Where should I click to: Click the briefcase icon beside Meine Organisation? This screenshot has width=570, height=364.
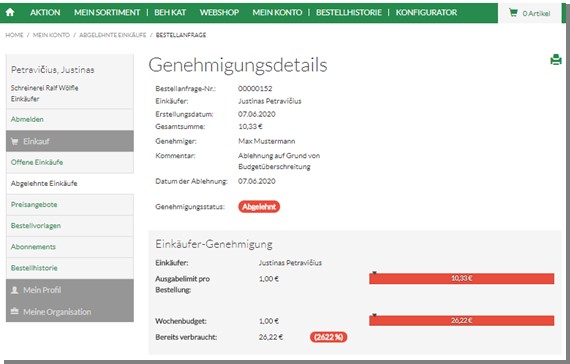(x=15, y=311)
